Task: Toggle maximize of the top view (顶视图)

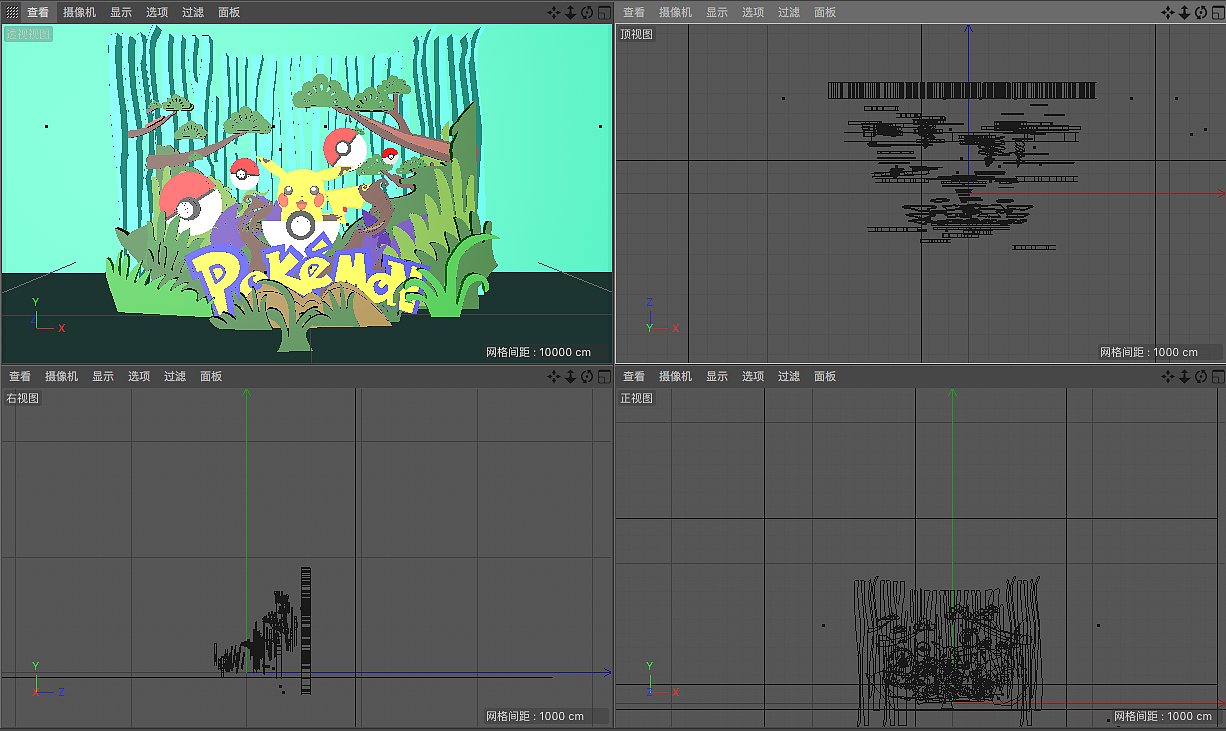Action: coord(1218,12)
